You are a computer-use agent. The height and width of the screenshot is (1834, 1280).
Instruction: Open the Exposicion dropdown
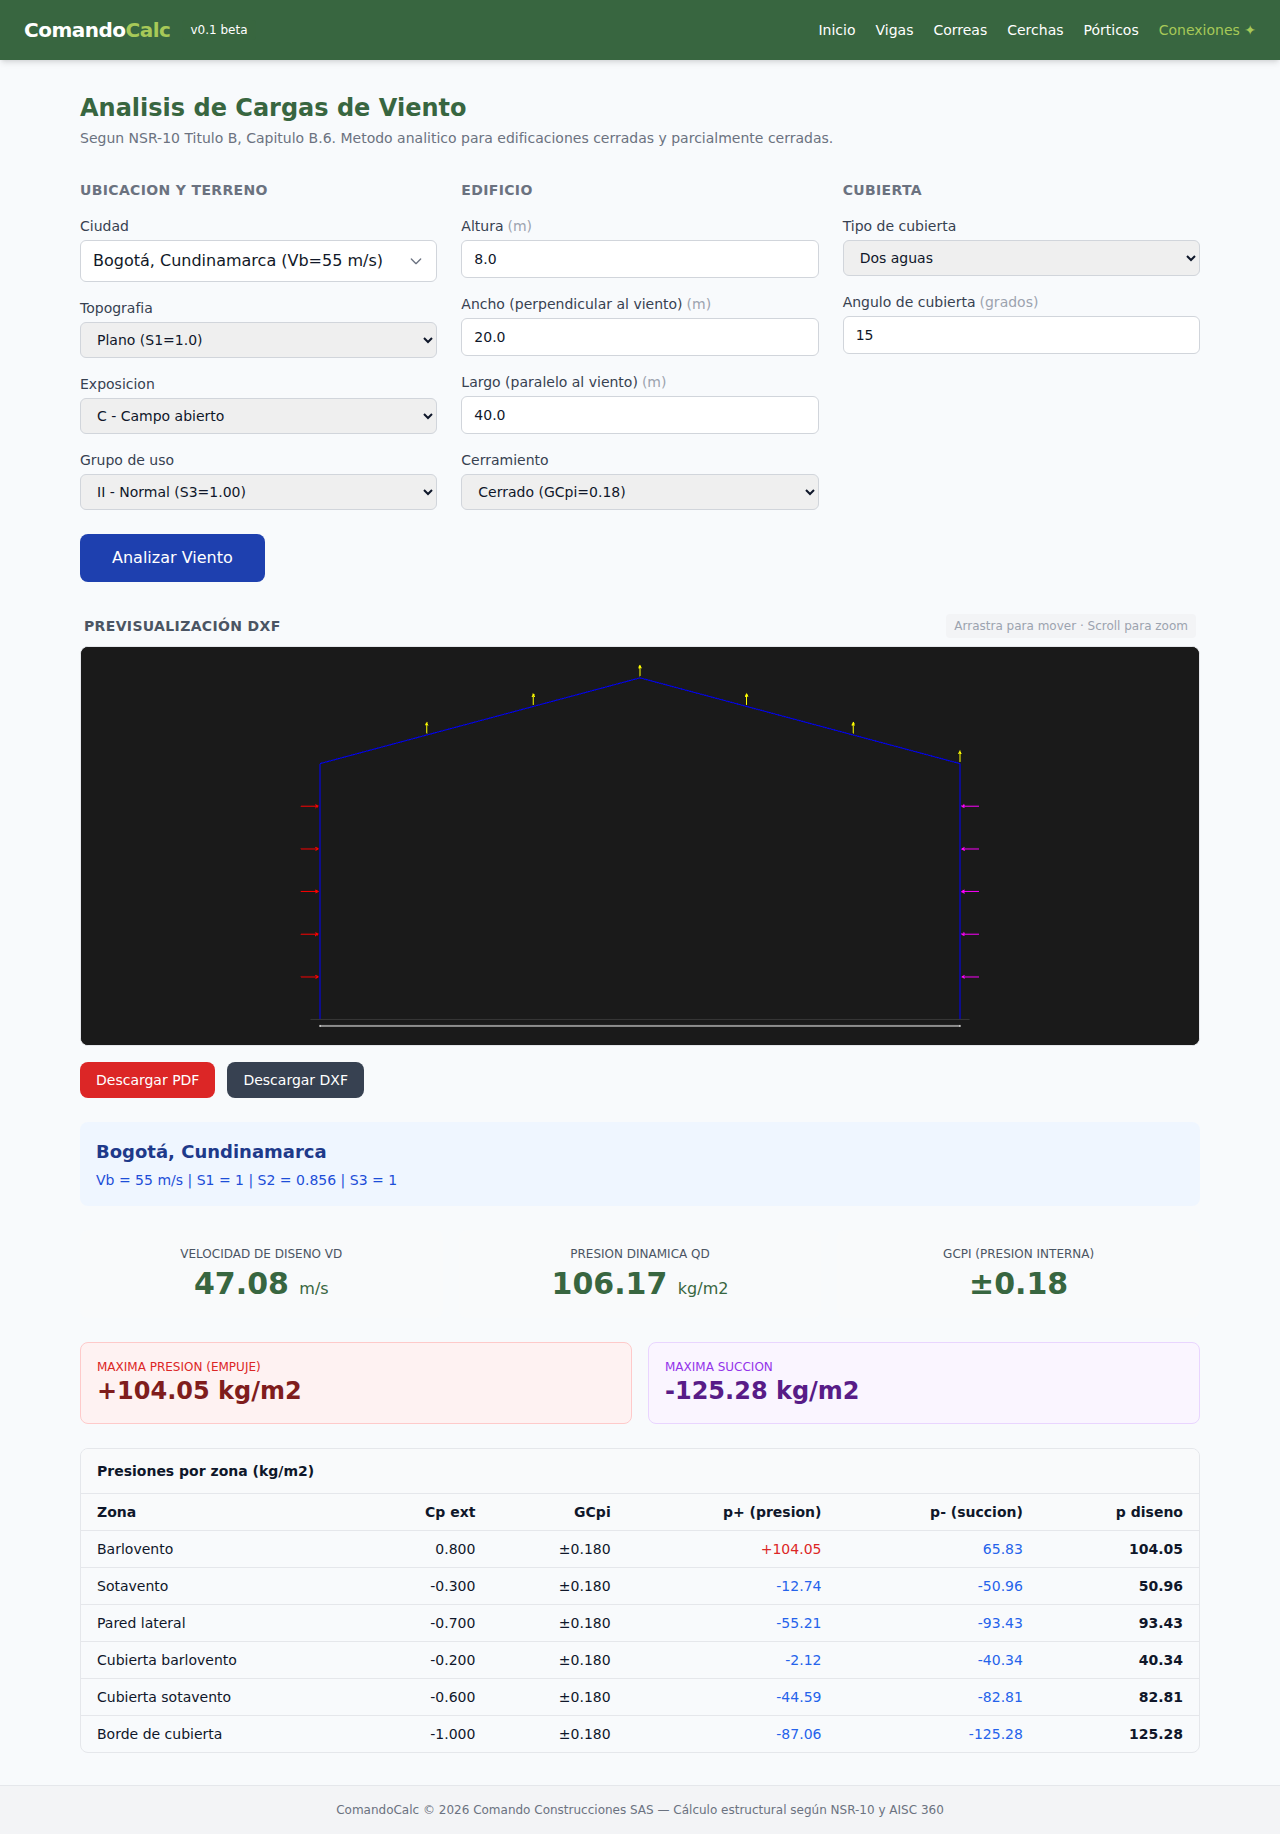pyautogui.click(x=258, y=416)
